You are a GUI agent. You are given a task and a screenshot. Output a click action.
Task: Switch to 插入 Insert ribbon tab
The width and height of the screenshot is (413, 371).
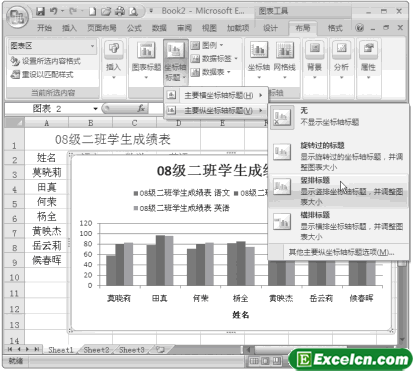click(x=69, y=28)
